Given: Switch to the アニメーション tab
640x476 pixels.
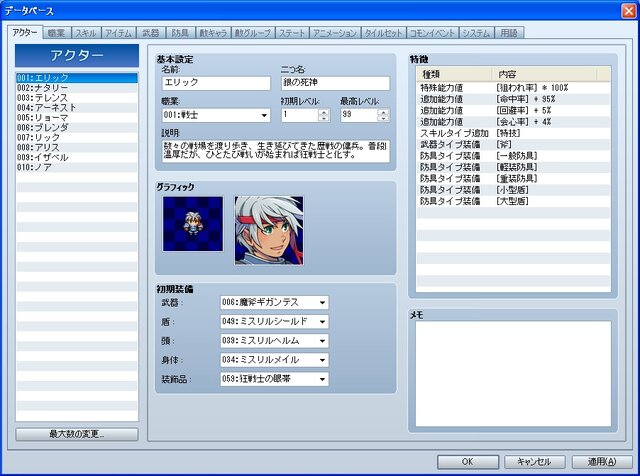Looking at the screenshot, I should [x=333, y=34].
